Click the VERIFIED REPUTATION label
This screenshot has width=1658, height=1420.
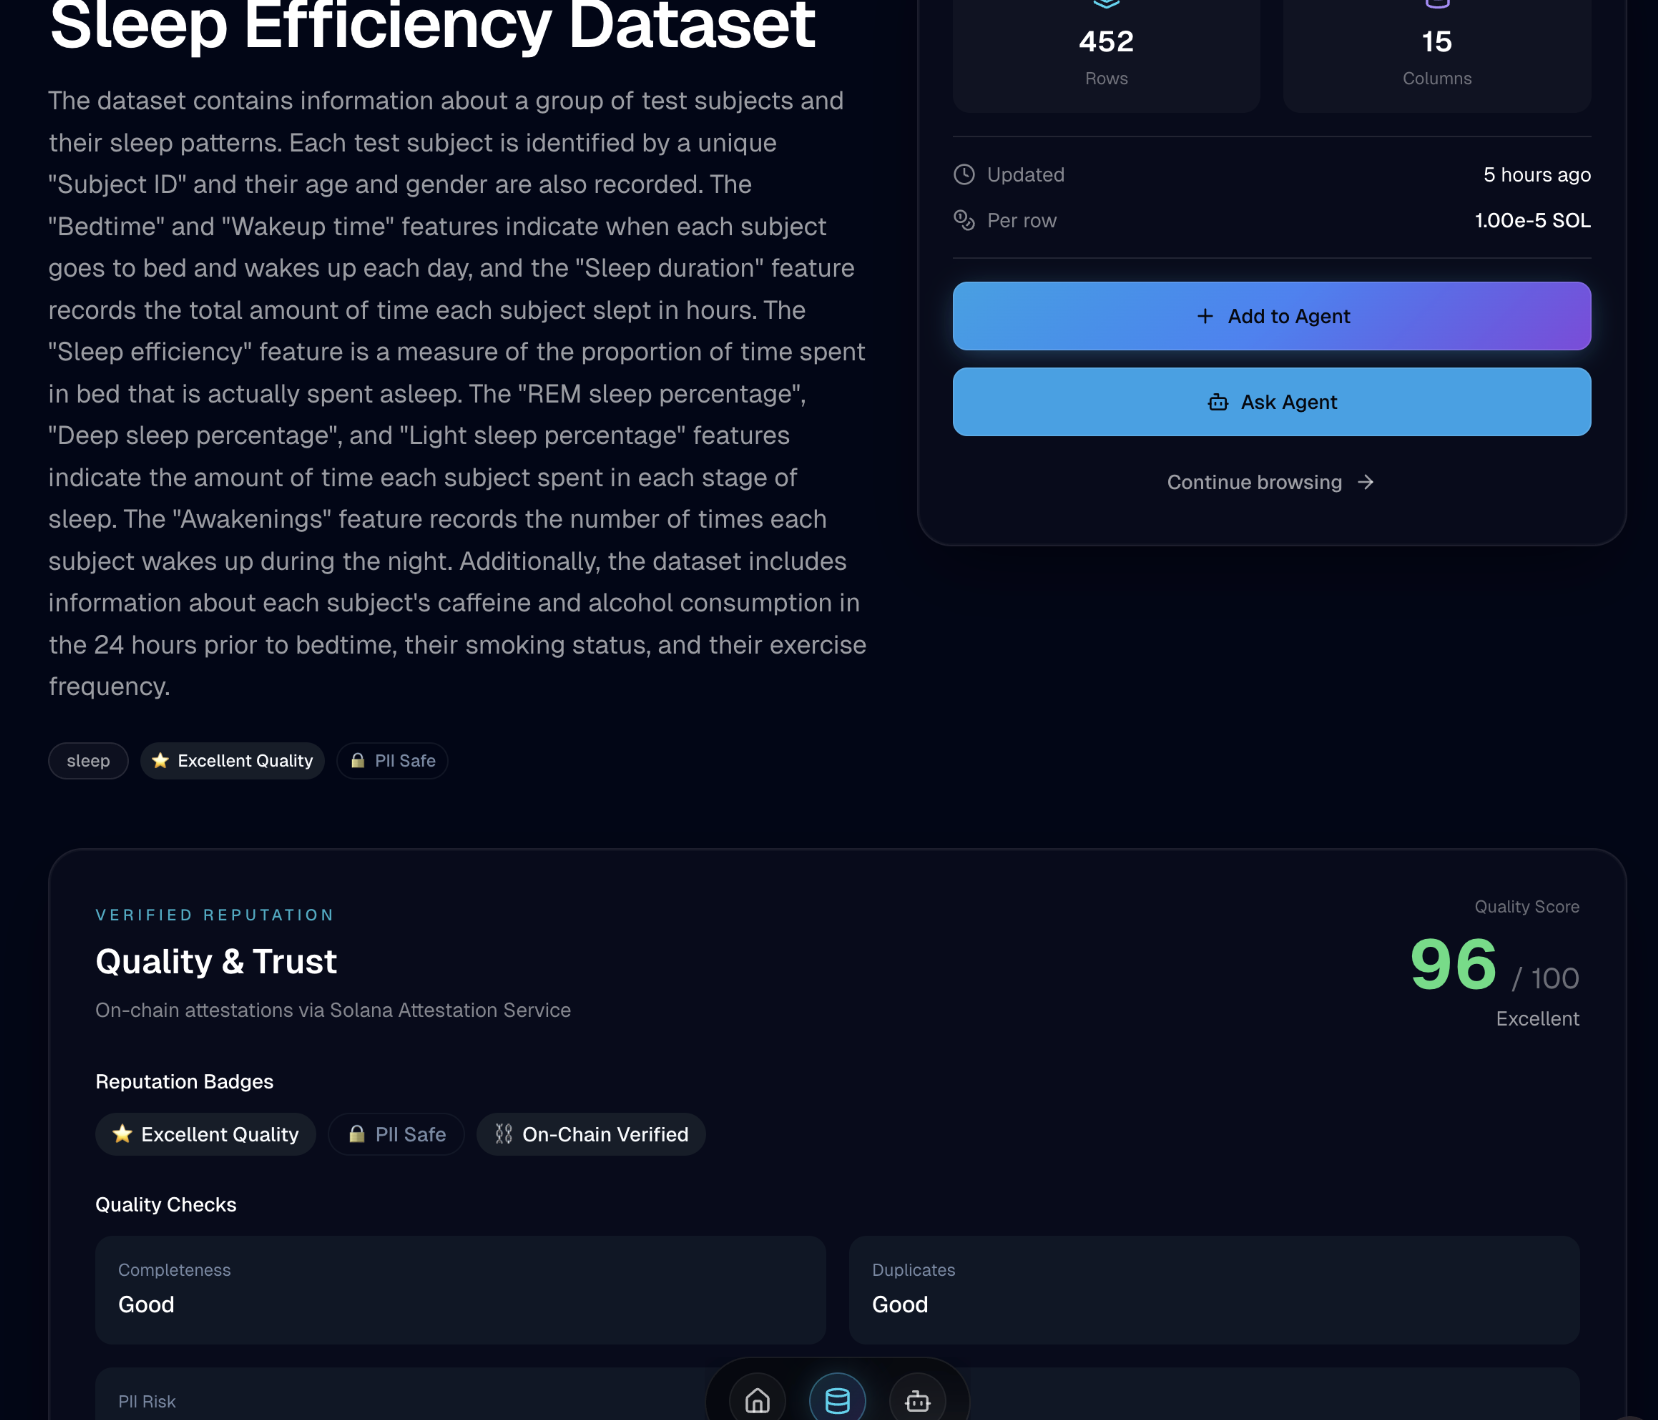click(215, 915)
